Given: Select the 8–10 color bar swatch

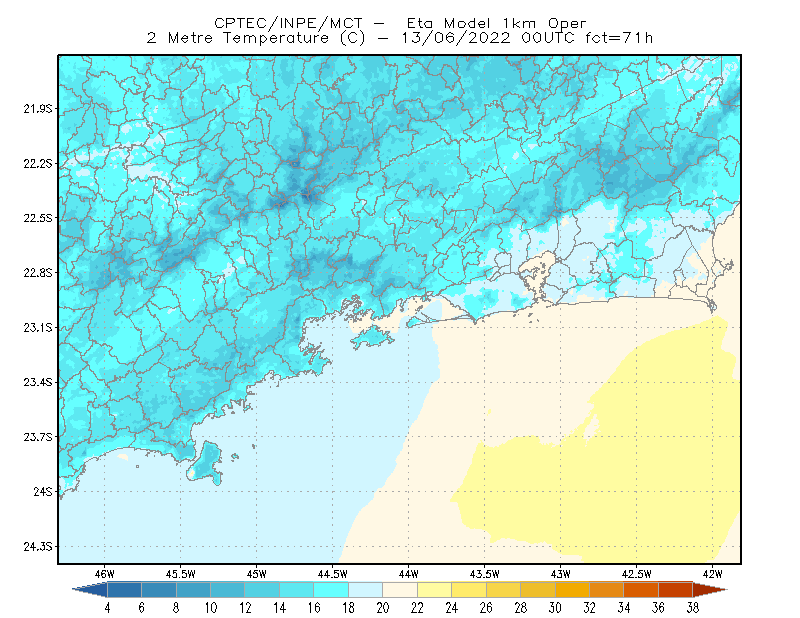Looking at the screenshot, I should (x=193, y=590).
